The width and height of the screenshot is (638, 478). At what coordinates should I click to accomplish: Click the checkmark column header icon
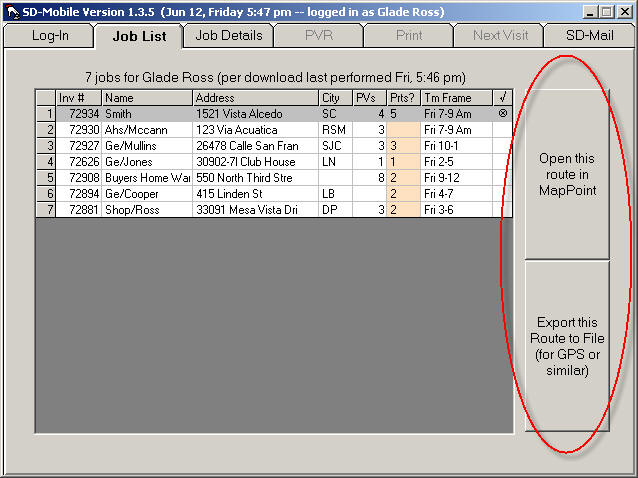(502, 98)
